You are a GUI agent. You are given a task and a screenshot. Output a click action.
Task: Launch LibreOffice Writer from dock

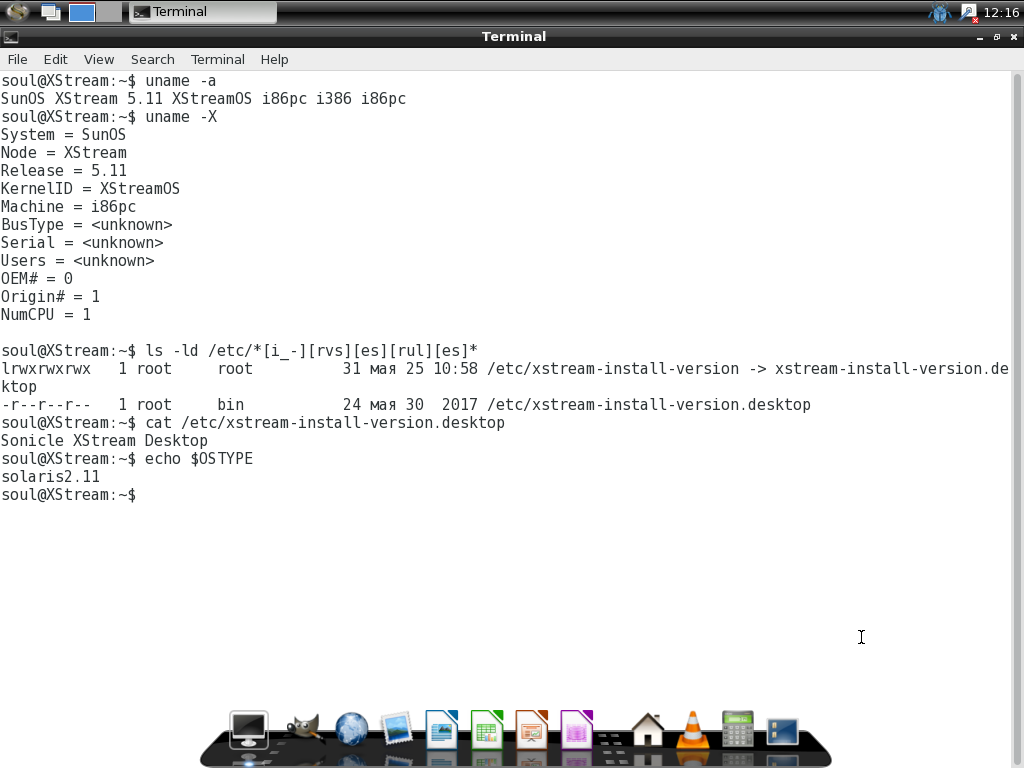pos(441,729)
